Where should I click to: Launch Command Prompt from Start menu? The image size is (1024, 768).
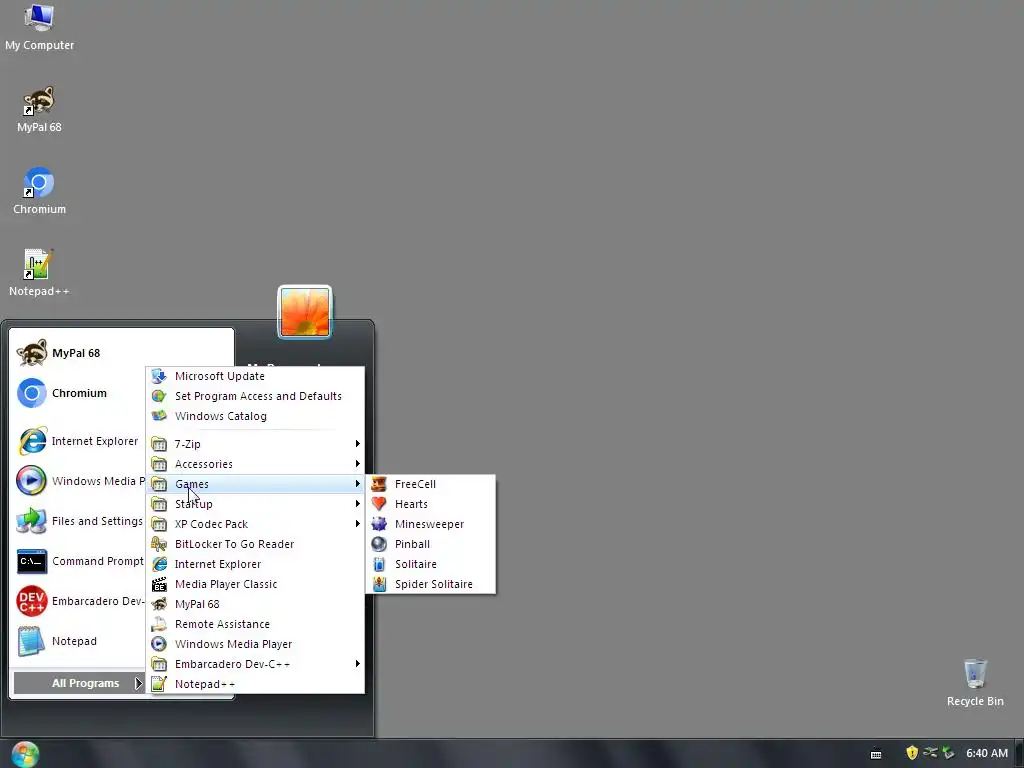click(x=78, y=562)
